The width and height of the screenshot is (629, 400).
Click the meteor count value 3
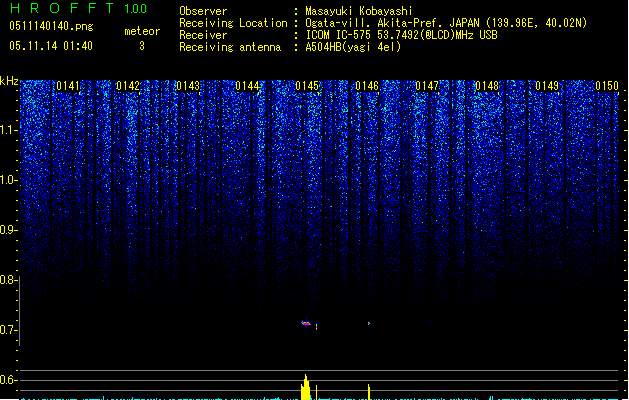[142, 46]
